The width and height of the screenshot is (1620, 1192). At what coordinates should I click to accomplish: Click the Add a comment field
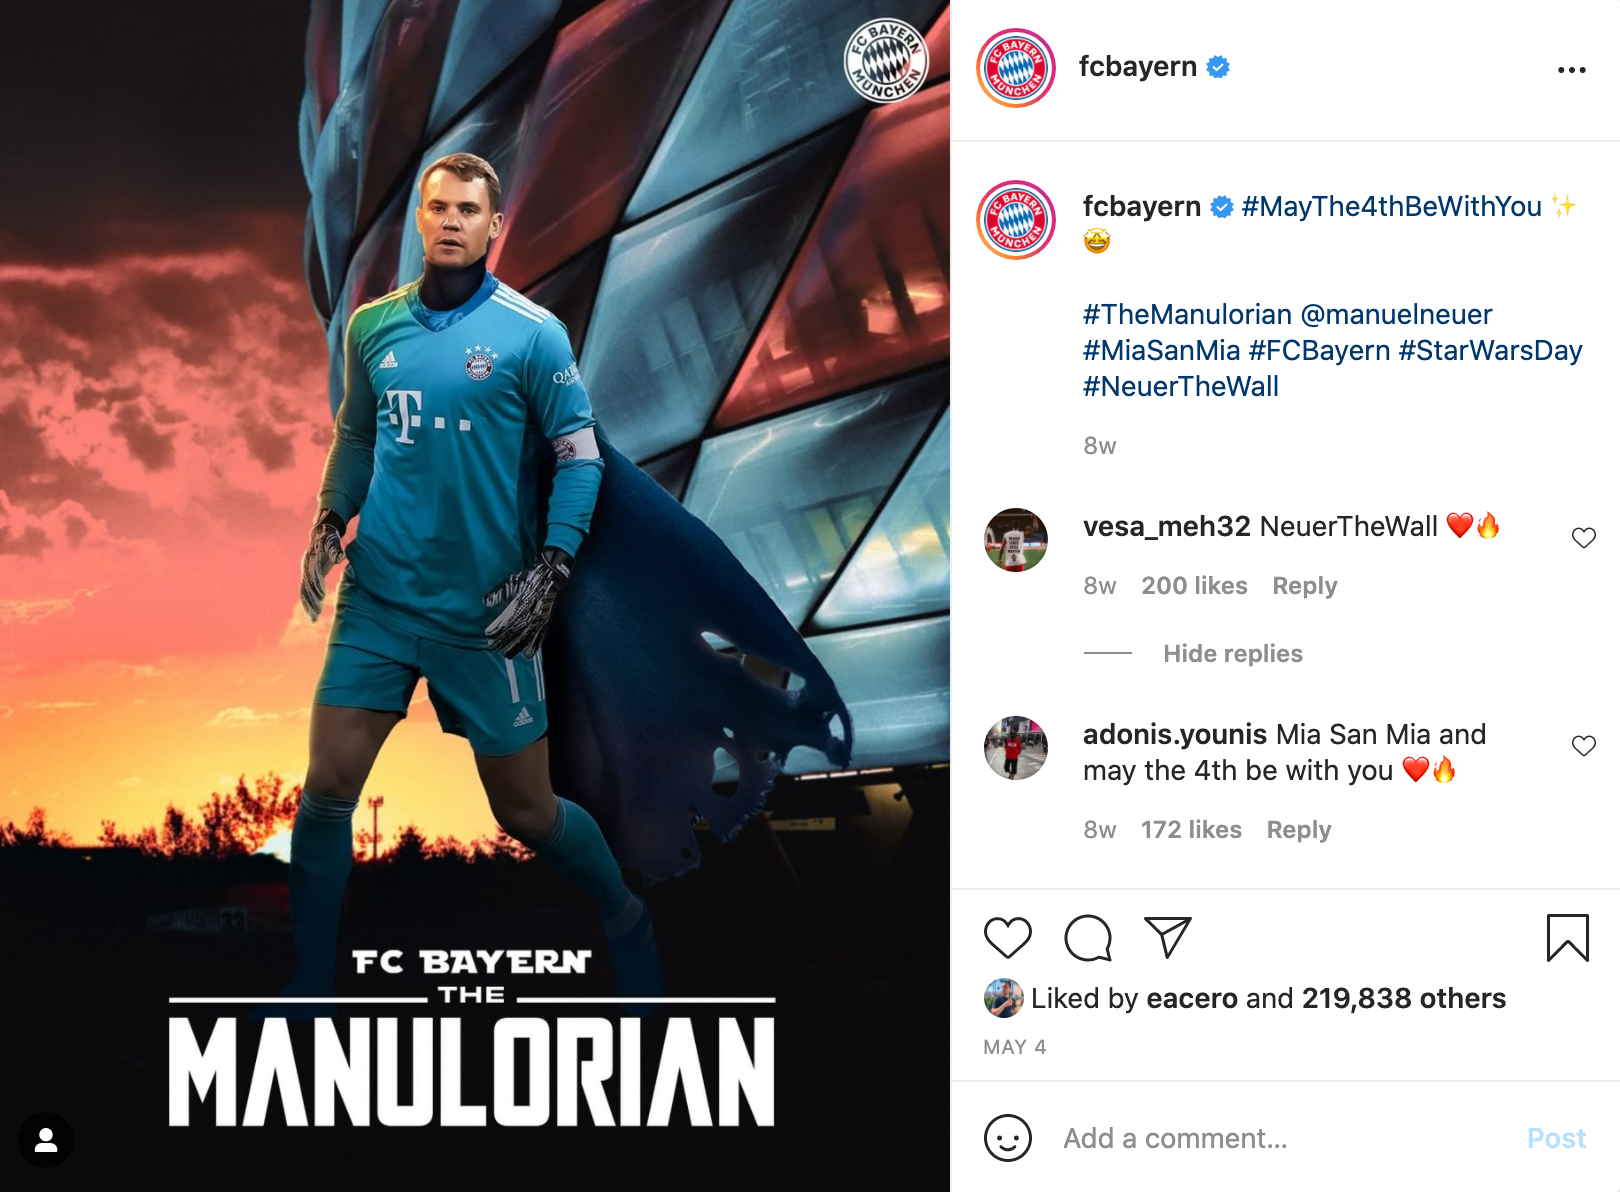tap(1285, 1138)
